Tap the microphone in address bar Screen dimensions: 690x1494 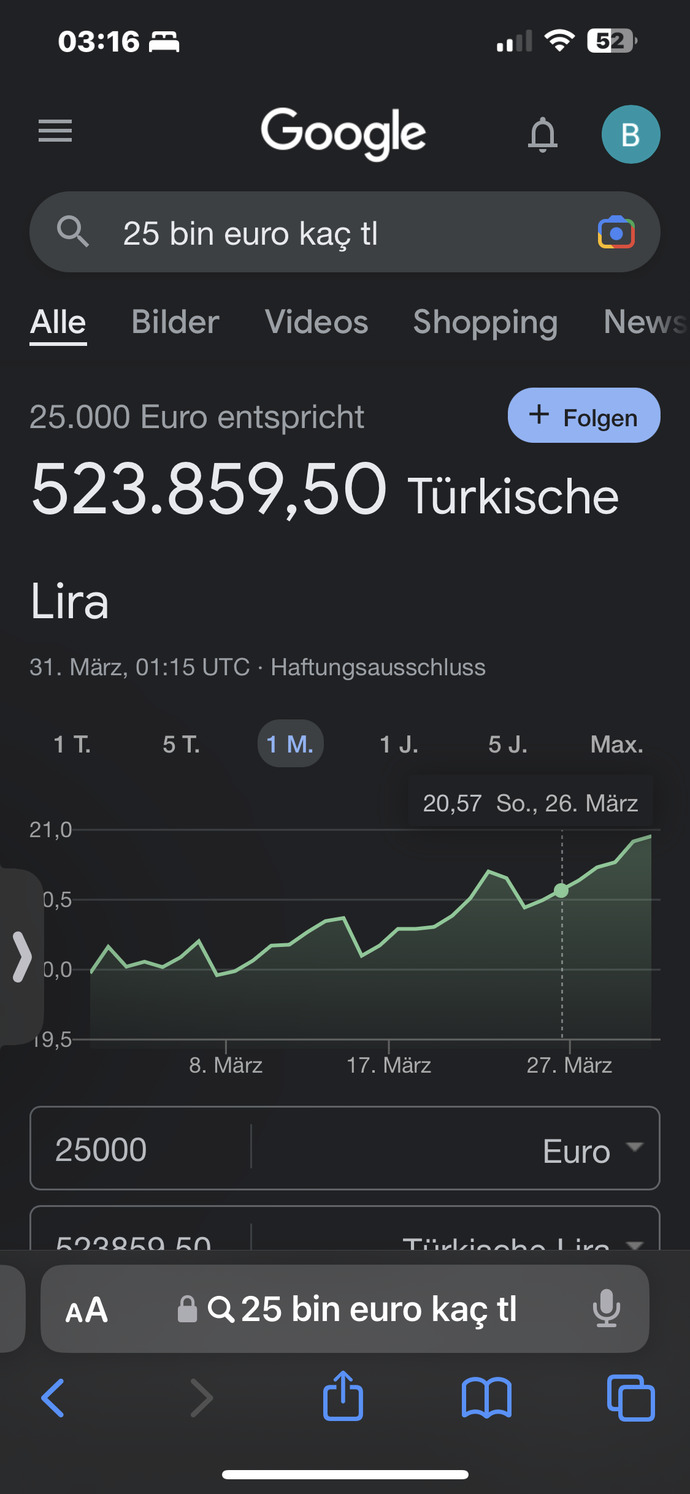pyautogui.click(x=606, y=1308)
